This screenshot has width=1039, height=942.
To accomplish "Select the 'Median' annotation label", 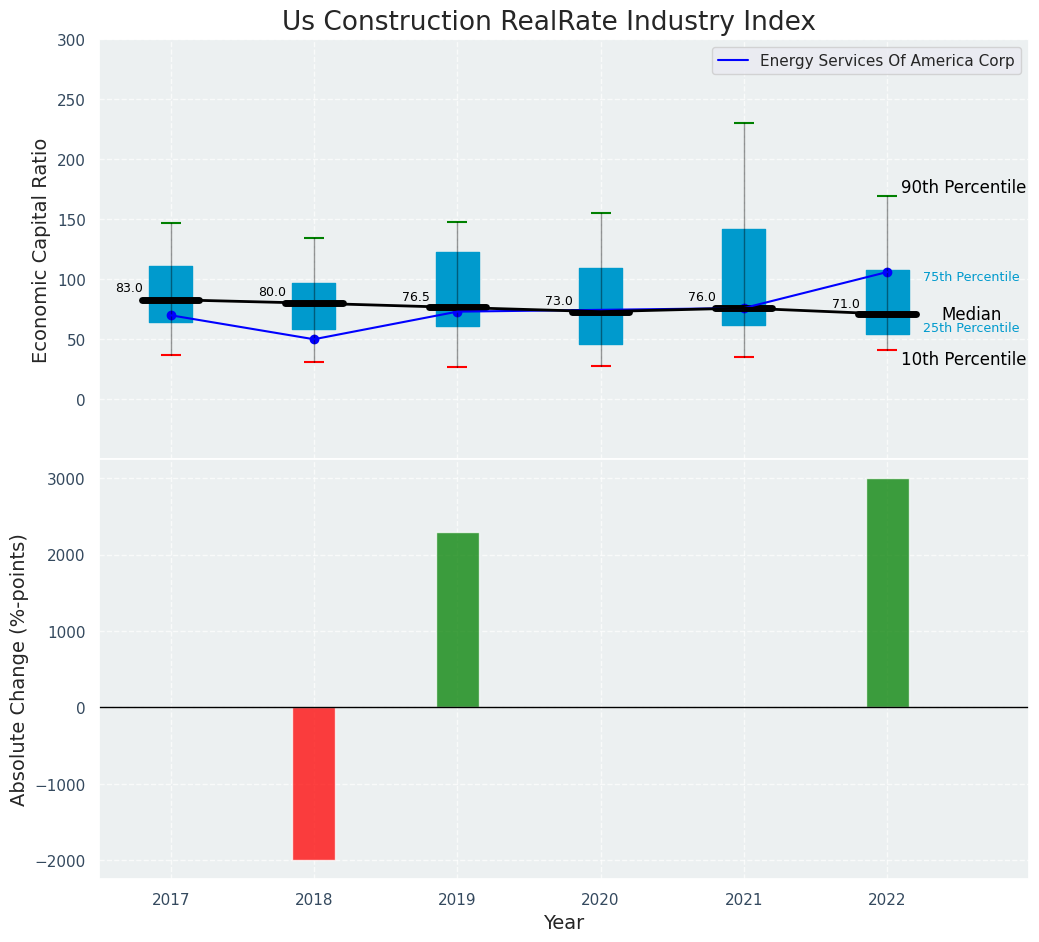I will pos(970,314).
